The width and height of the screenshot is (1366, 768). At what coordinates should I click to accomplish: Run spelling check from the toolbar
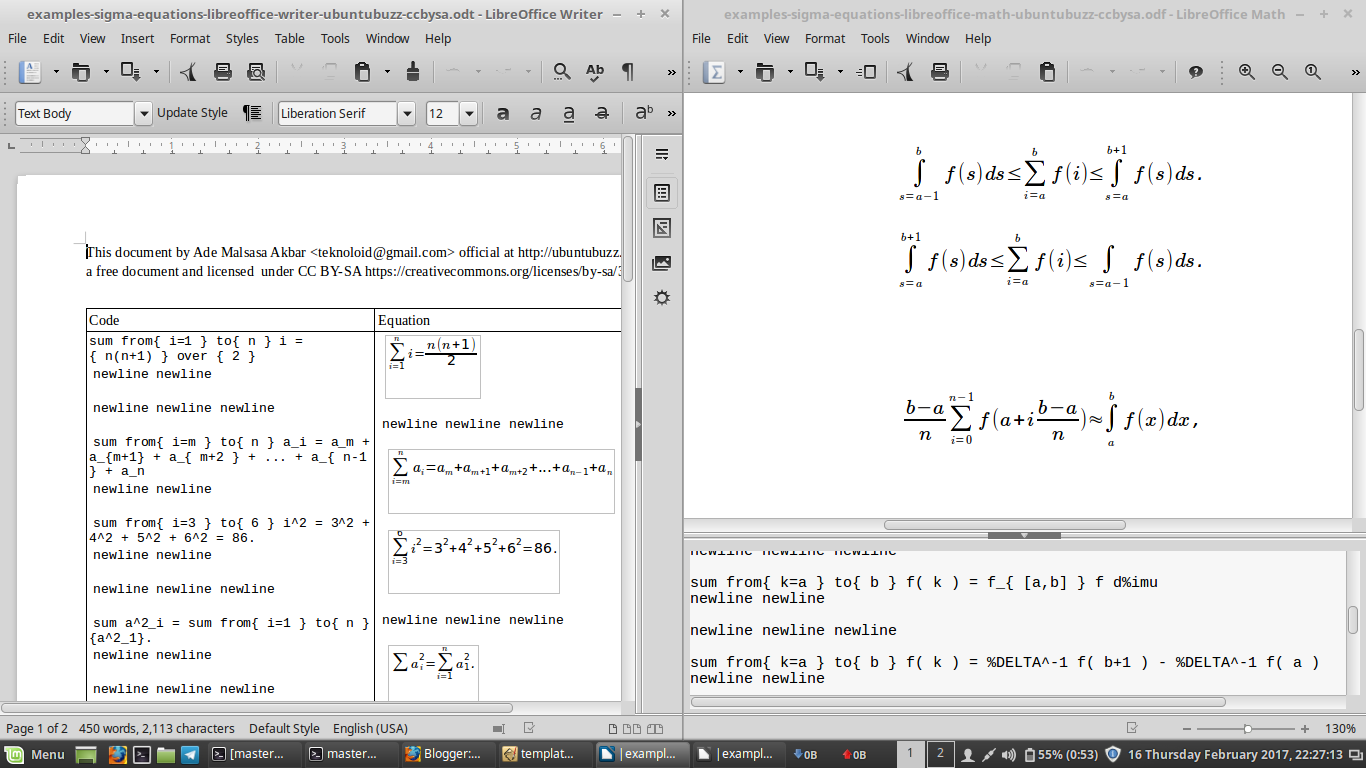pos(594,71)
